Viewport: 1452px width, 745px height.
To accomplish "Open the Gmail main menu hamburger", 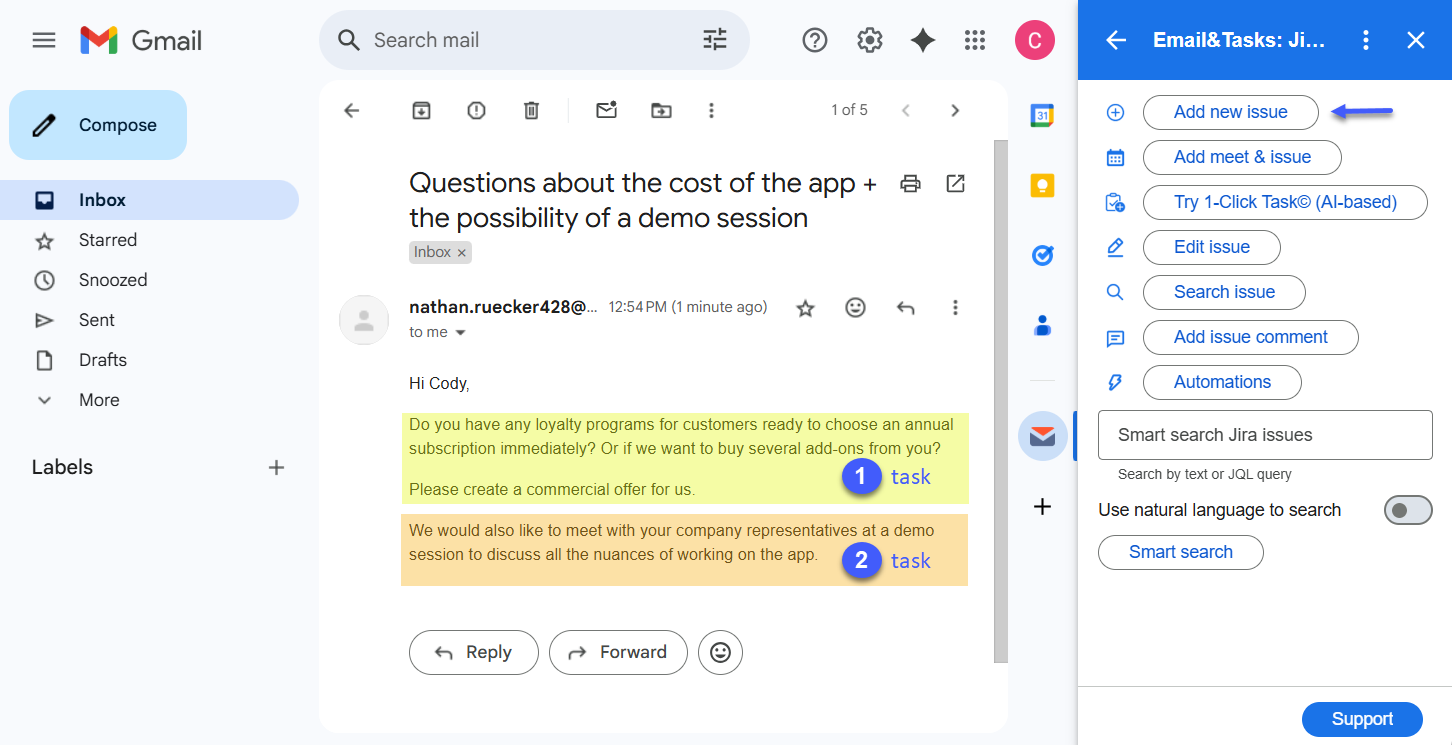I will (44, 40).
